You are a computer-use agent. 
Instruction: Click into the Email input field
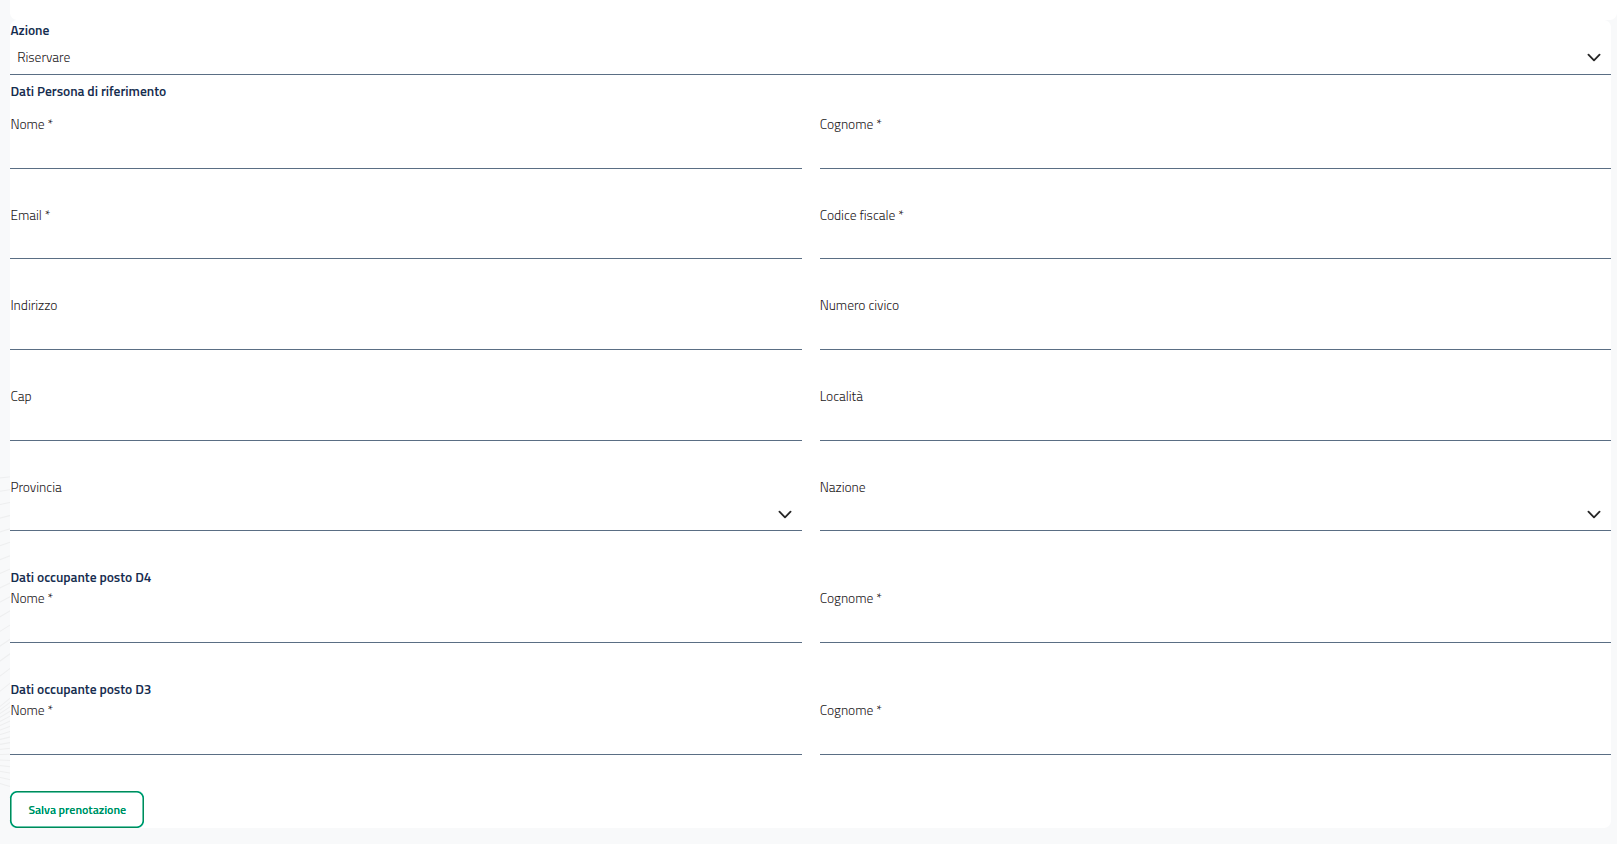[x=405, y=243]
